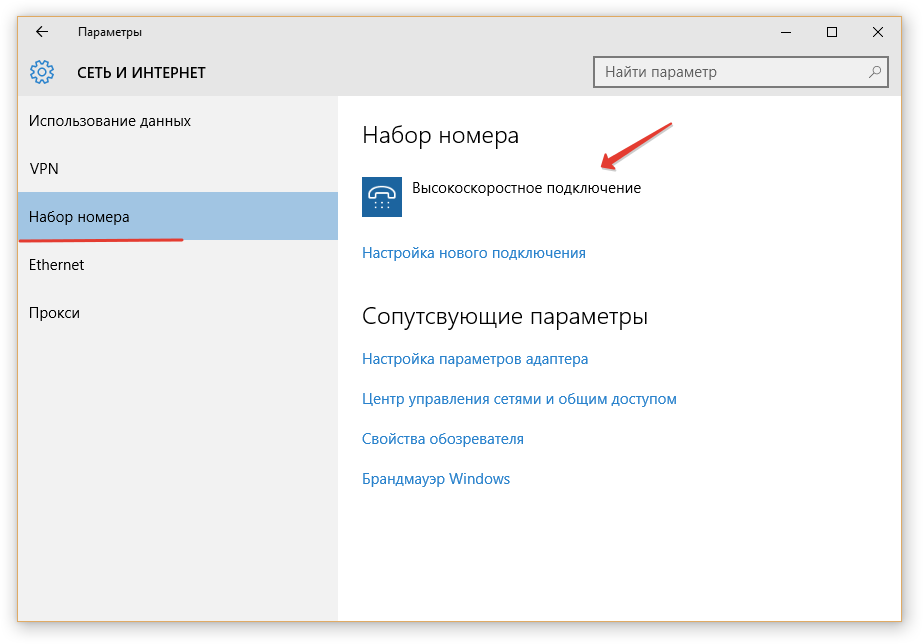Go back with the arrow icon
923x644 pixels.
click(42, 32)
